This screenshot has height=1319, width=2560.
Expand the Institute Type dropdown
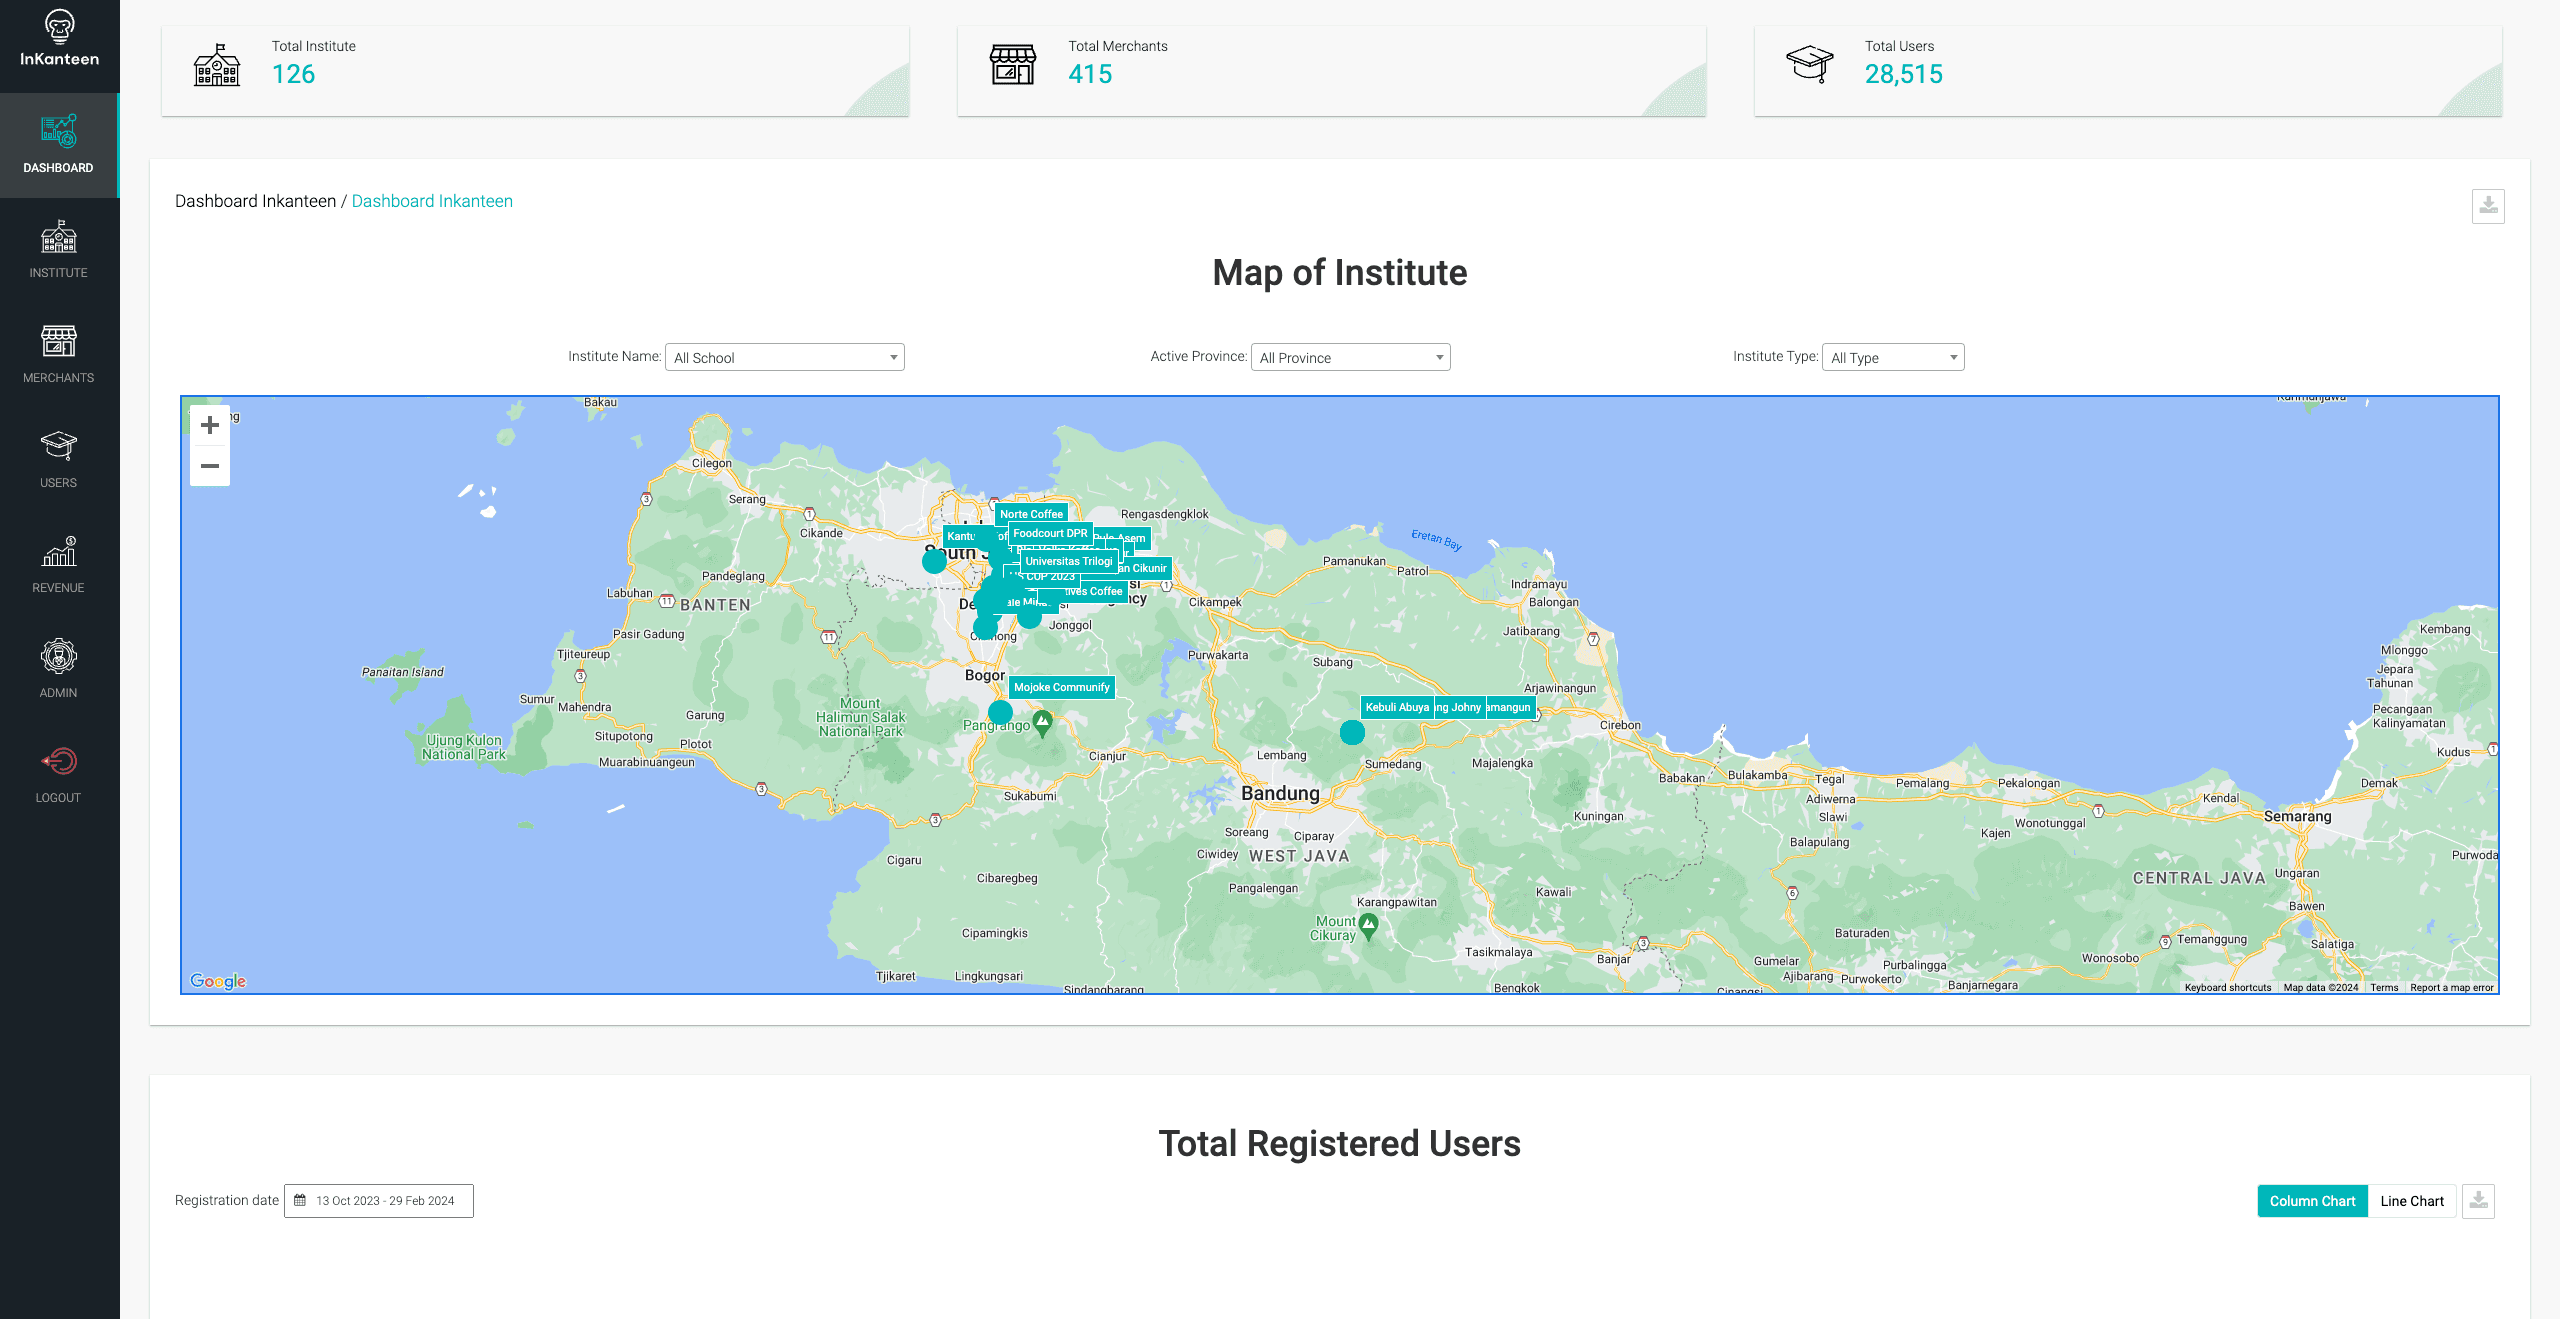click(1893, 357)
